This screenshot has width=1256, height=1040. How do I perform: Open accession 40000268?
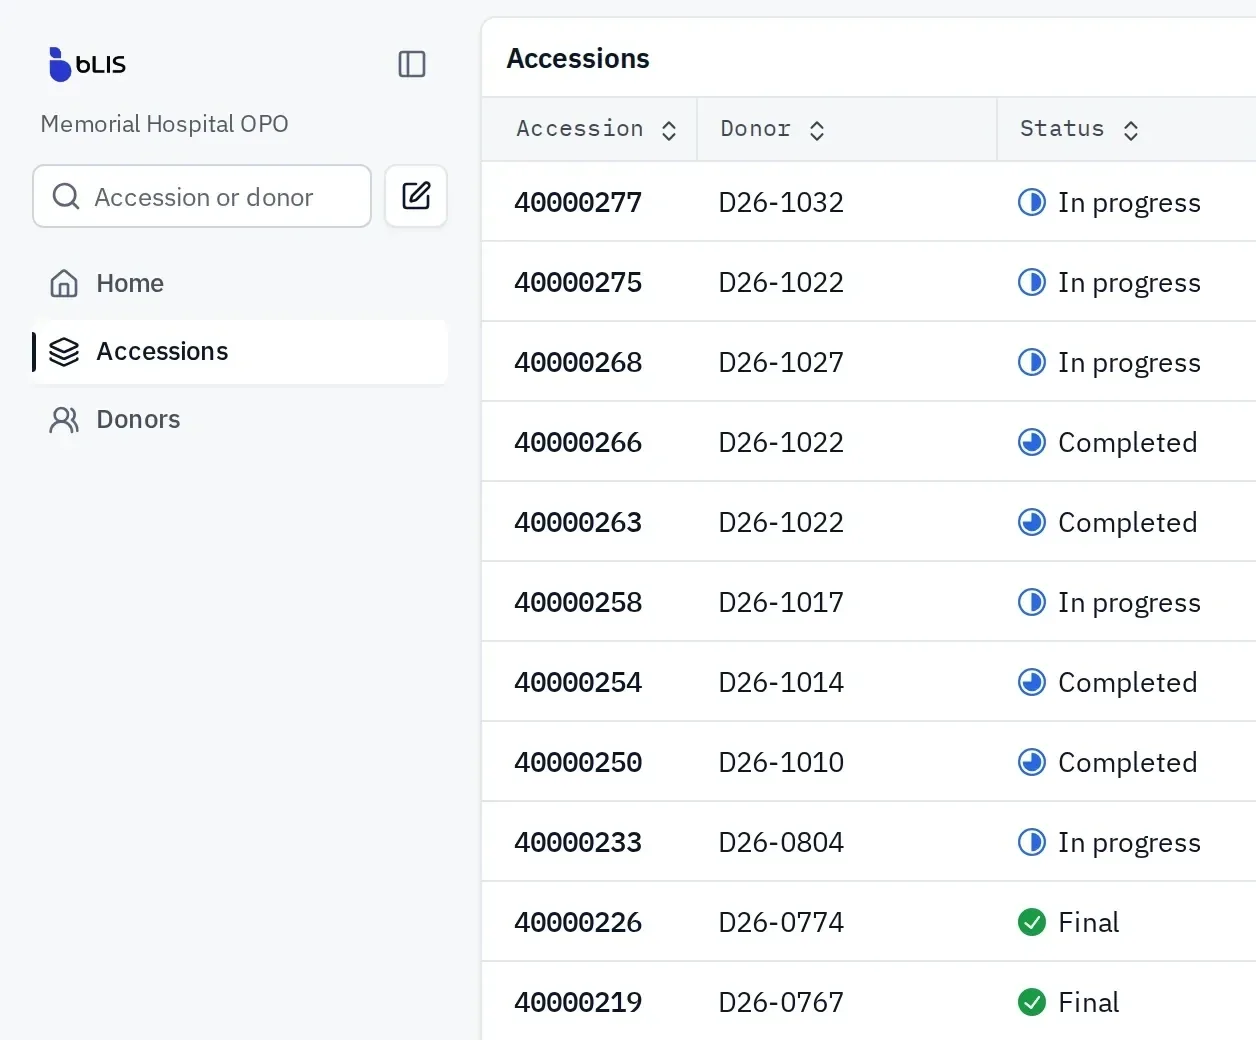(578, 362)
